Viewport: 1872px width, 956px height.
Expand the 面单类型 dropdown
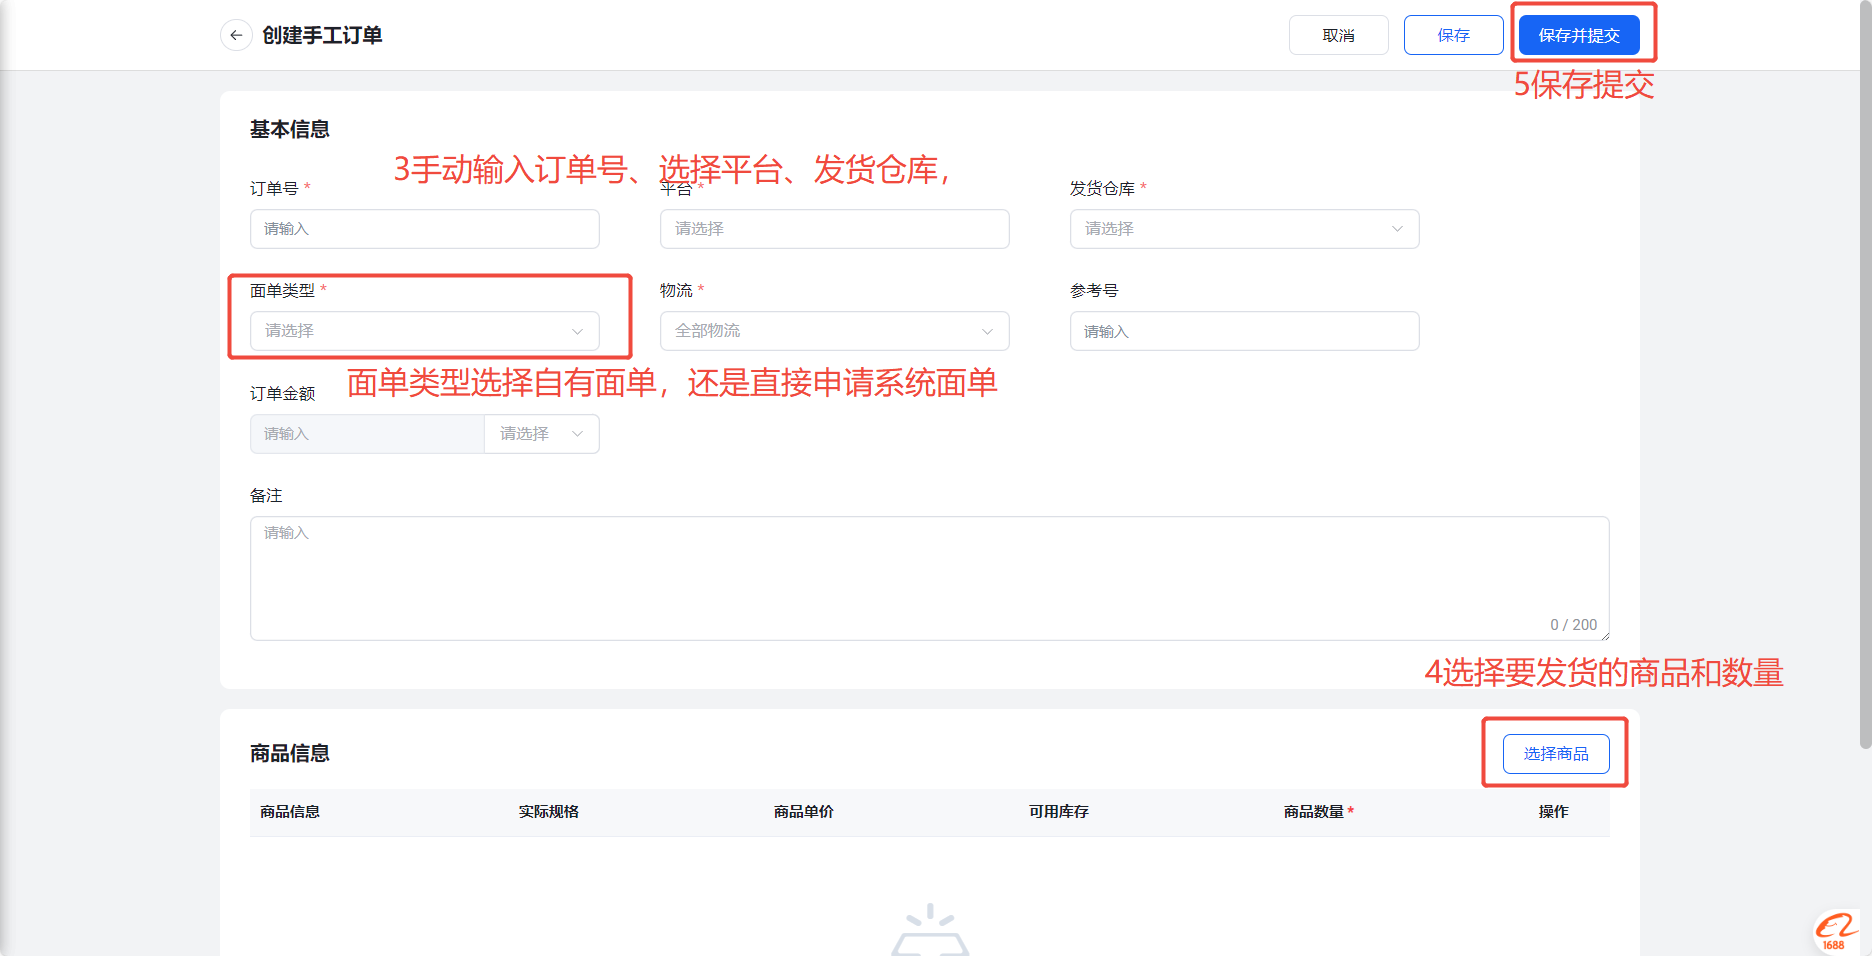pos(424,331)
